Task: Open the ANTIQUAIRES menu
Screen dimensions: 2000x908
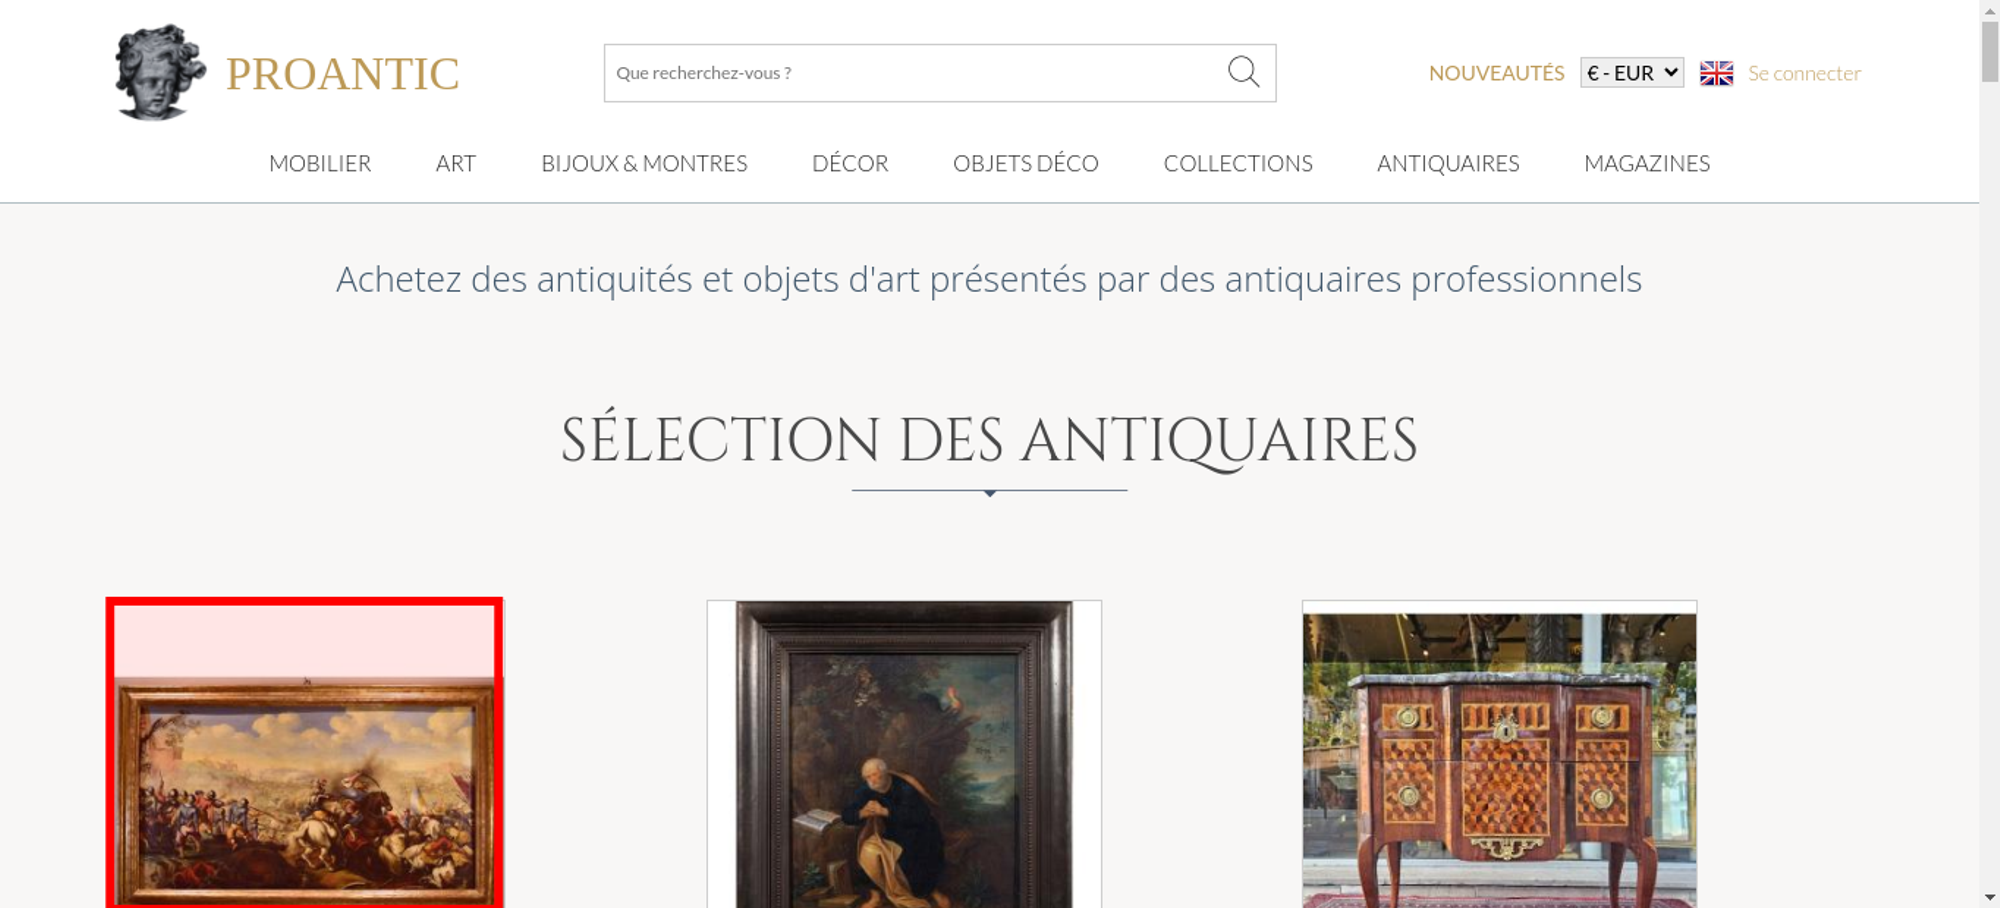Action: click(1448, 163)
